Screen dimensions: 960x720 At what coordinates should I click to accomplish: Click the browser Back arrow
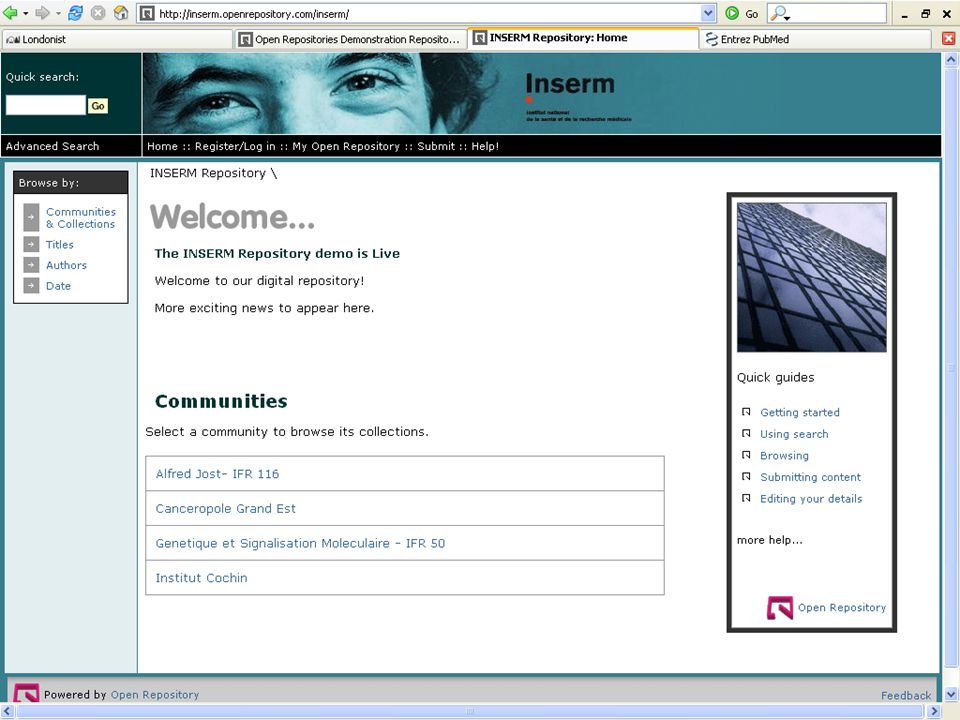pos(10,13)
